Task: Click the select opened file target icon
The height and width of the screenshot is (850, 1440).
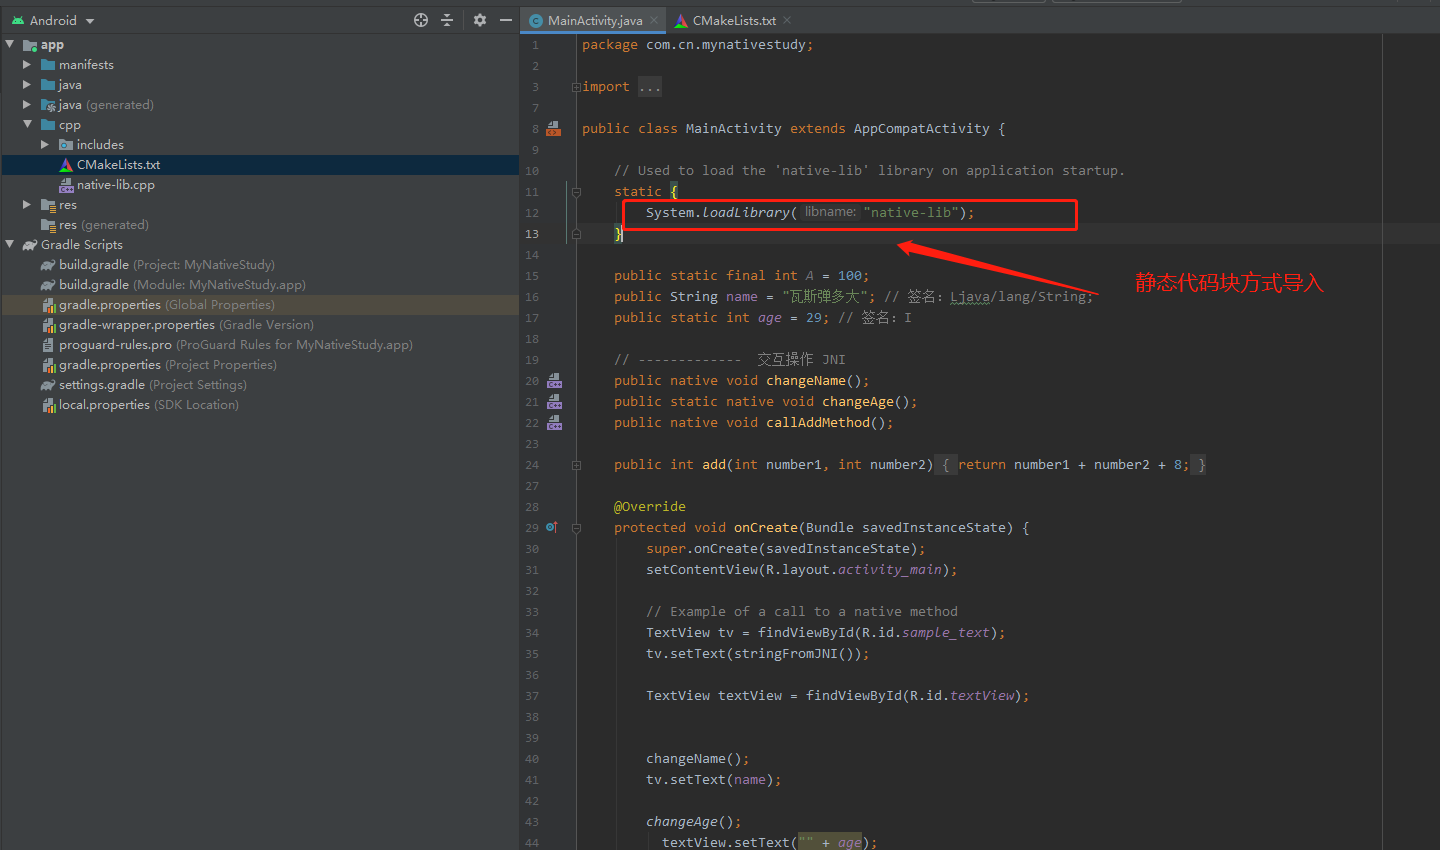Action: tap(421, 20)
